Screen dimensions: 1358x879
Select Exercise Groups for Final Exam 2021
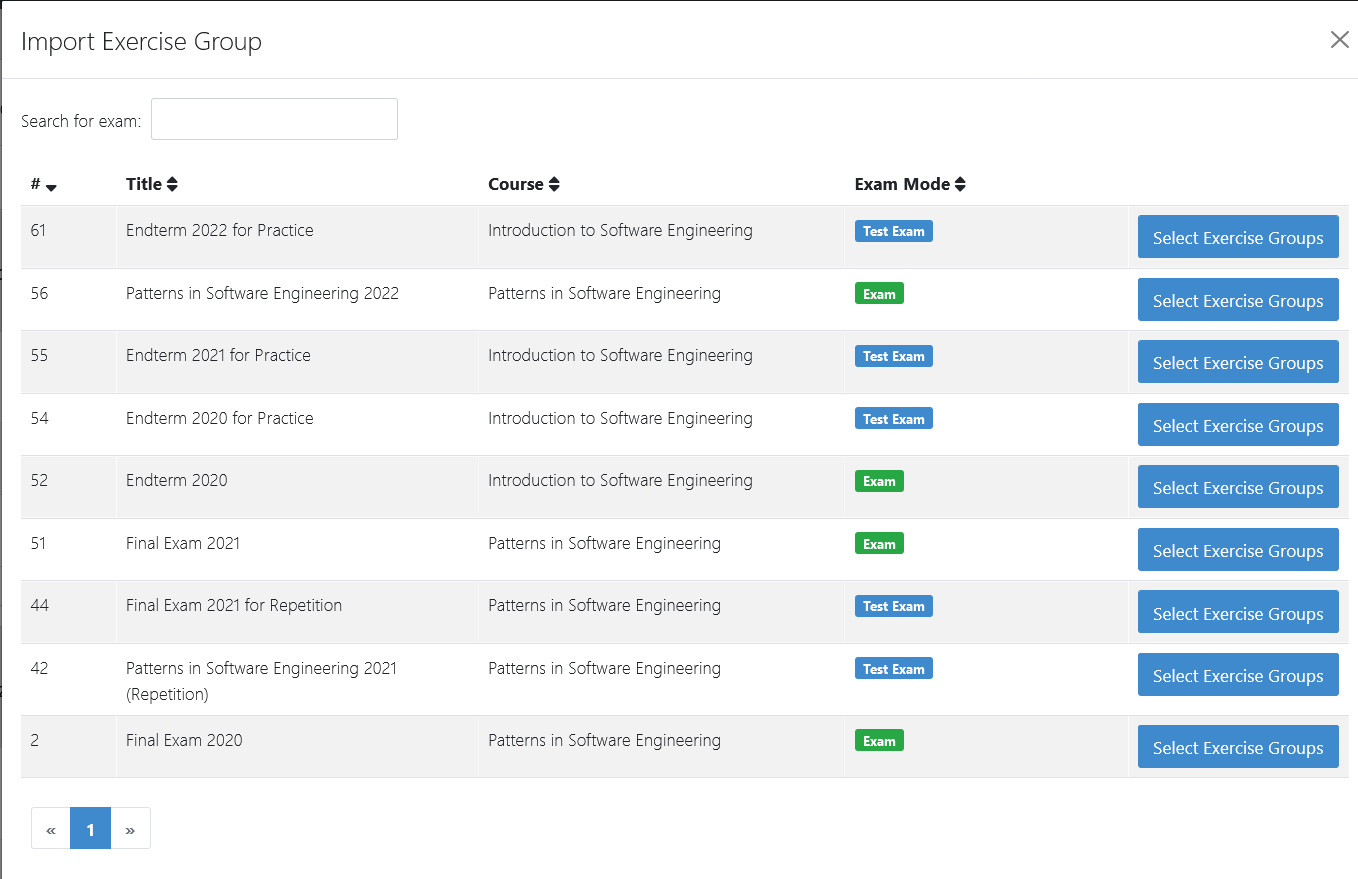1237,551
